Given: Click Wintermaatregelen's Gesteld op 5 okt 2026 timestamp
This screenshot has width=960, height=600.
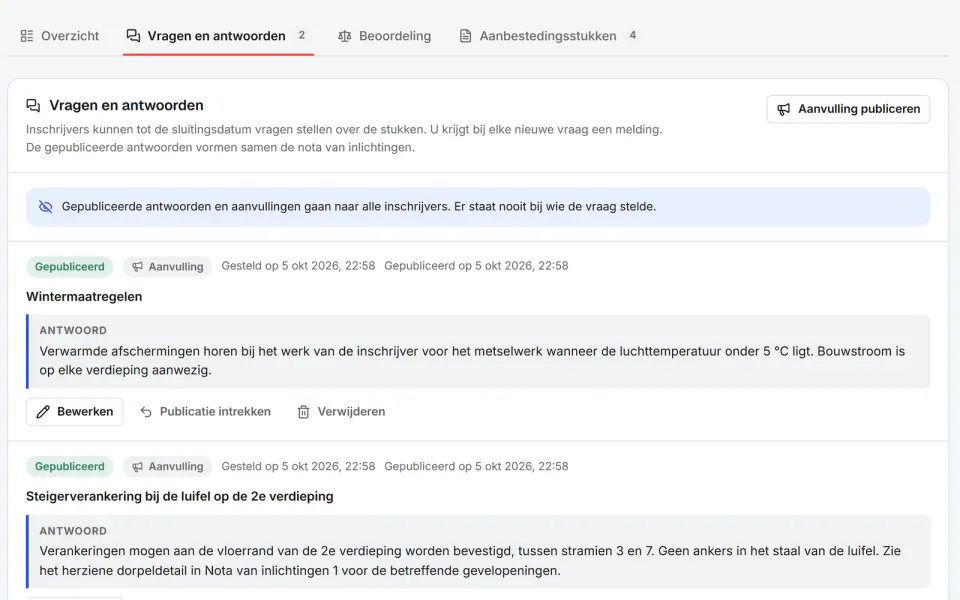Looking at the screenshot, I should point(298,266).
